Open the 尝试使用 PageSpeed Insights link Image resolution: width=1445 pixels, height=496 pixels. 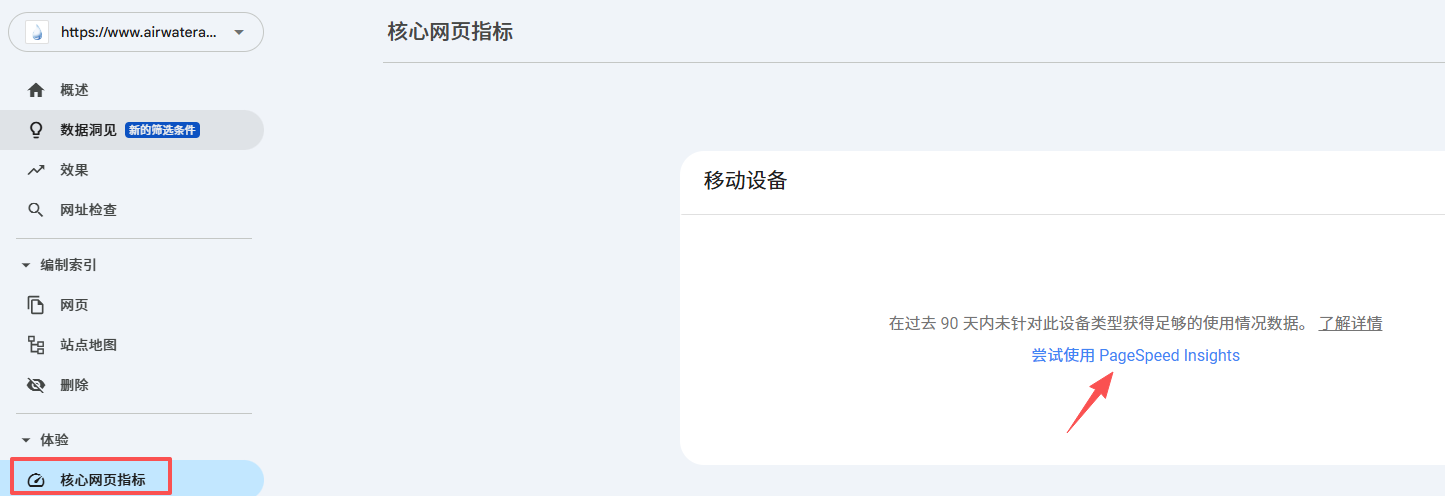(1136, 356)
